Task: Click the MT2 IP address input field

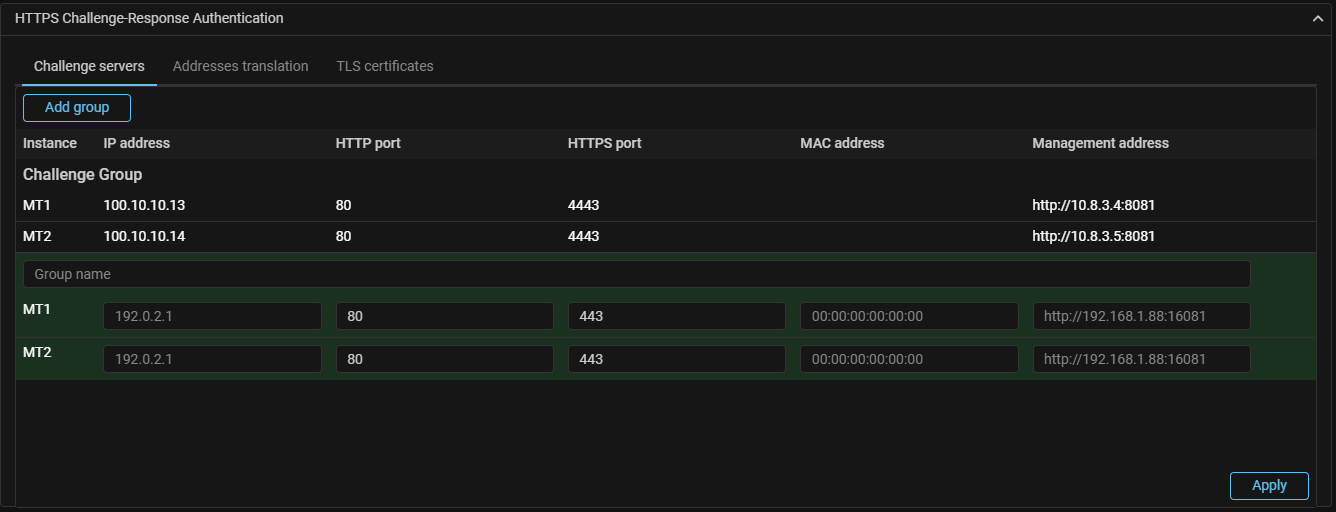Action: (212, 359)
